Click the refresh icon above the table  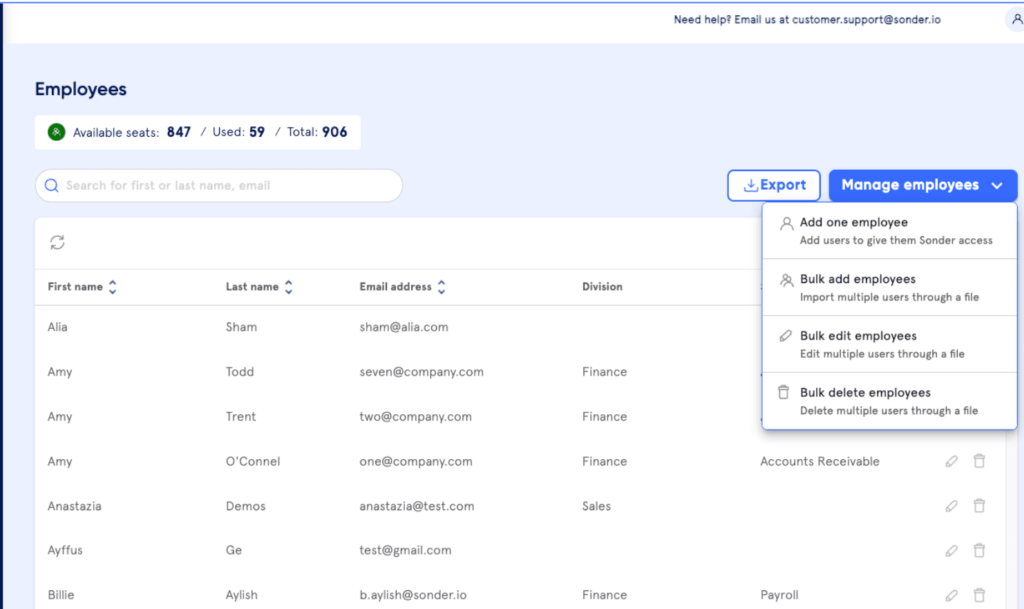tap(58, 243)
